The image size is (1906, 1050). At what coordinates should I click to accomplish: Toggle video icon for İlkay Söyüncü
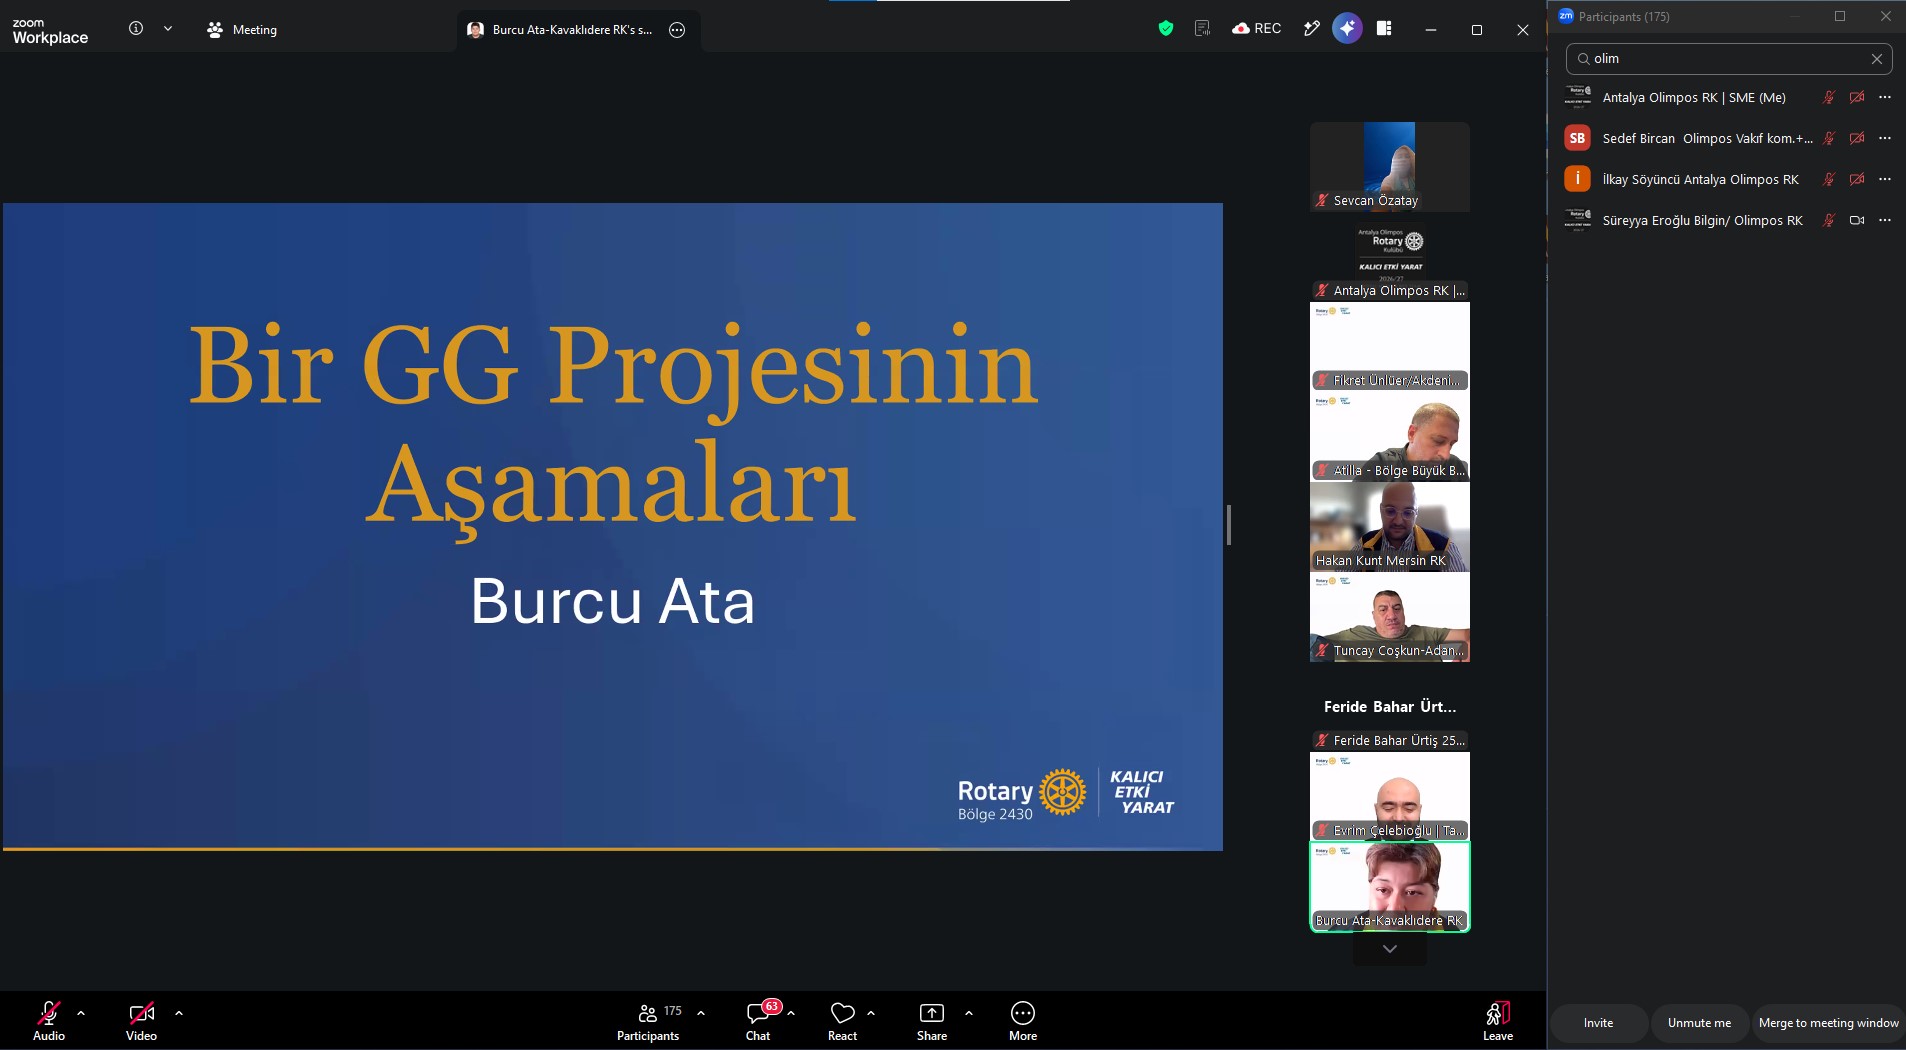[x=1857, y=179]
